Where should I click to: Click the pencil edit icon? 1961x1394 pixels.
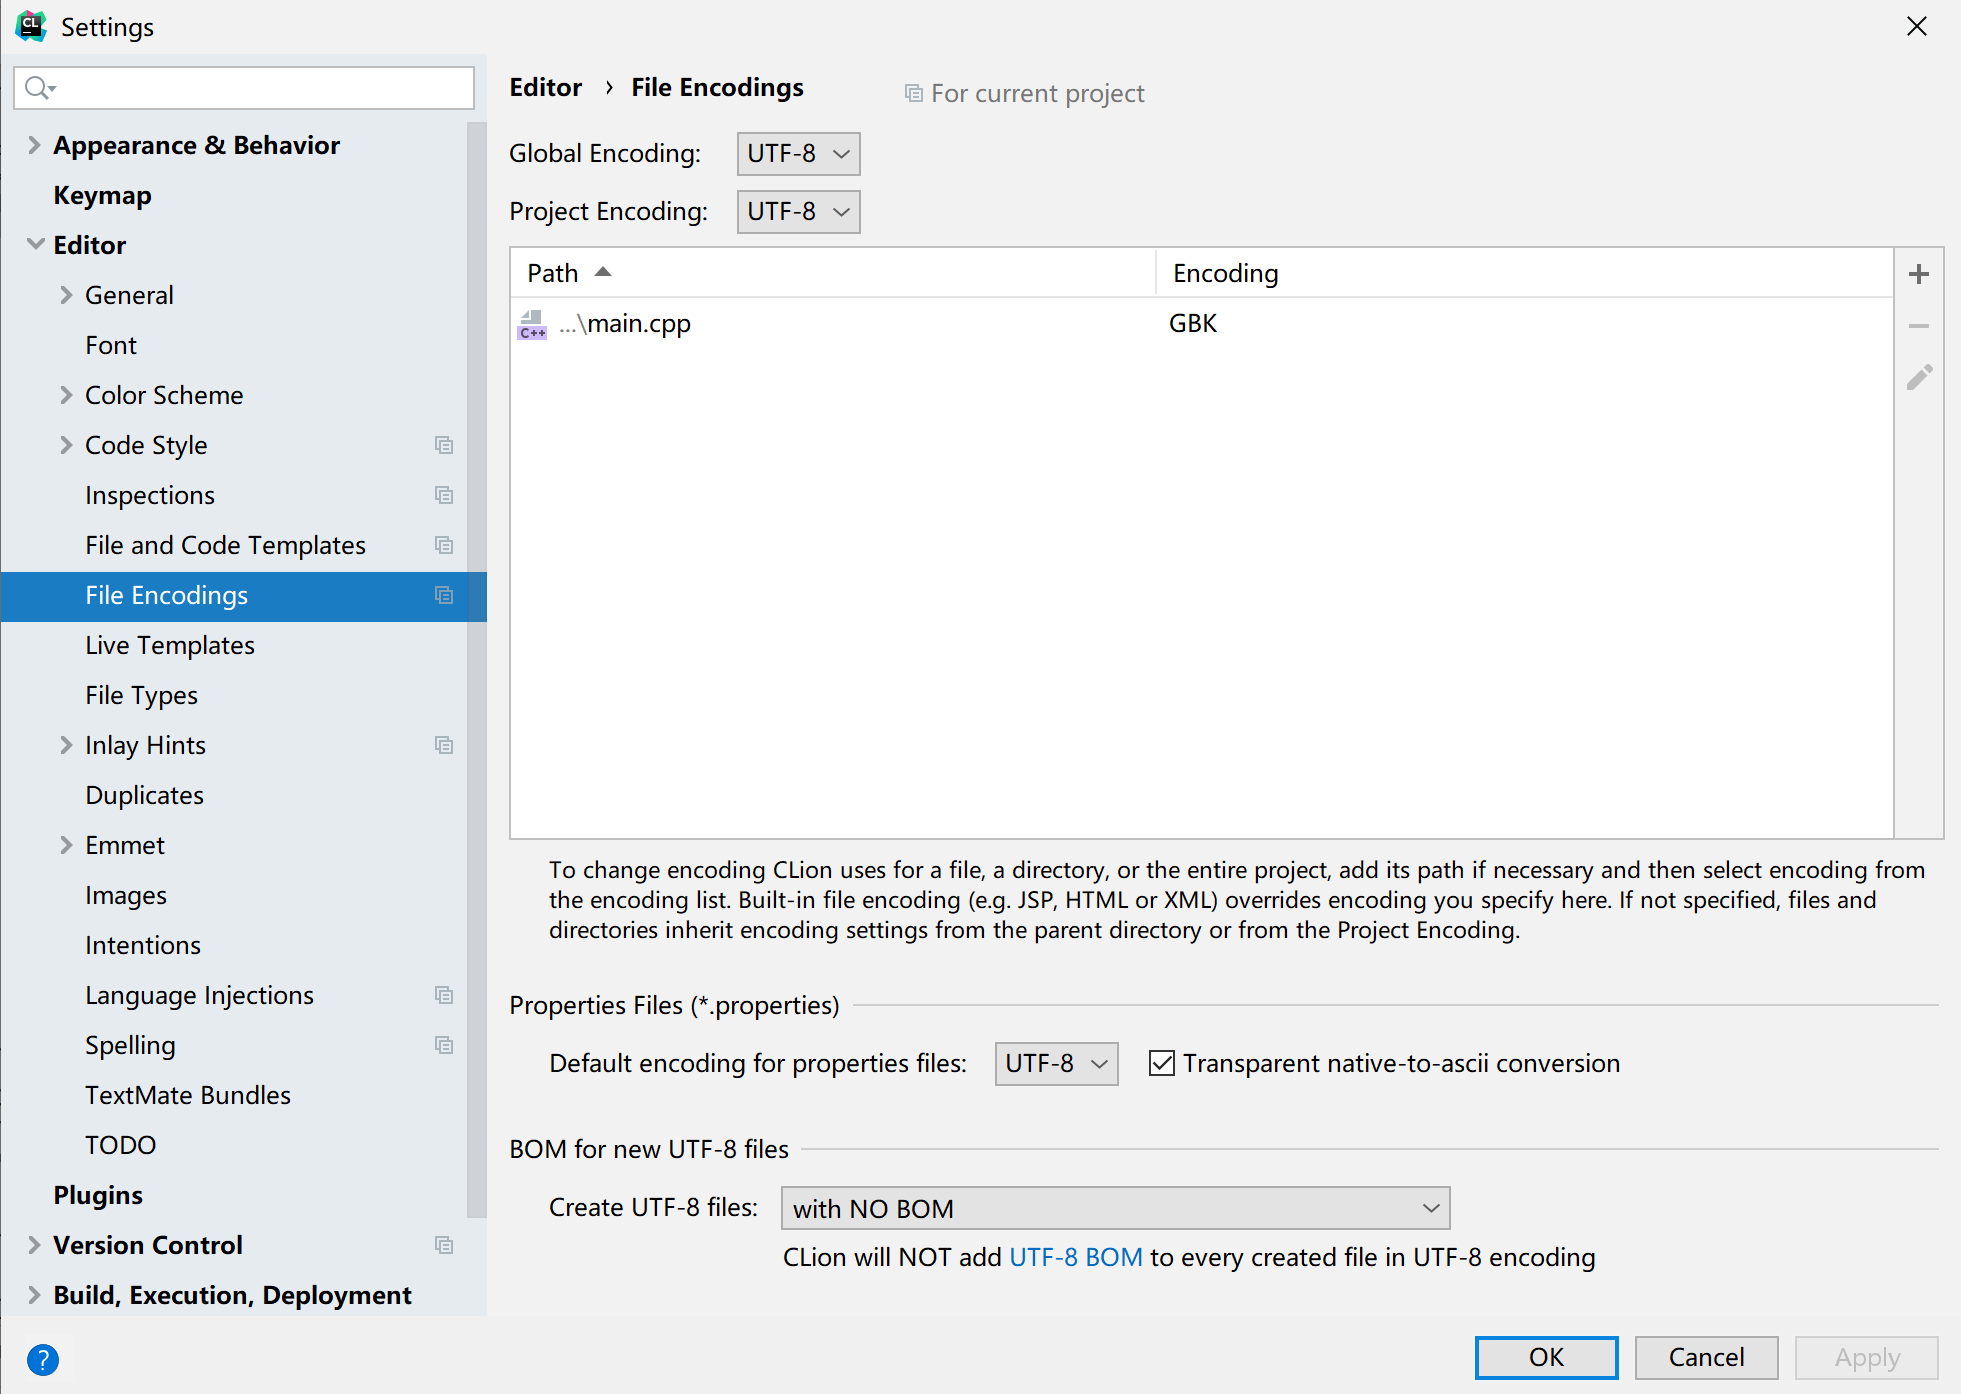pyautogui.click(x=1918, y=378)
